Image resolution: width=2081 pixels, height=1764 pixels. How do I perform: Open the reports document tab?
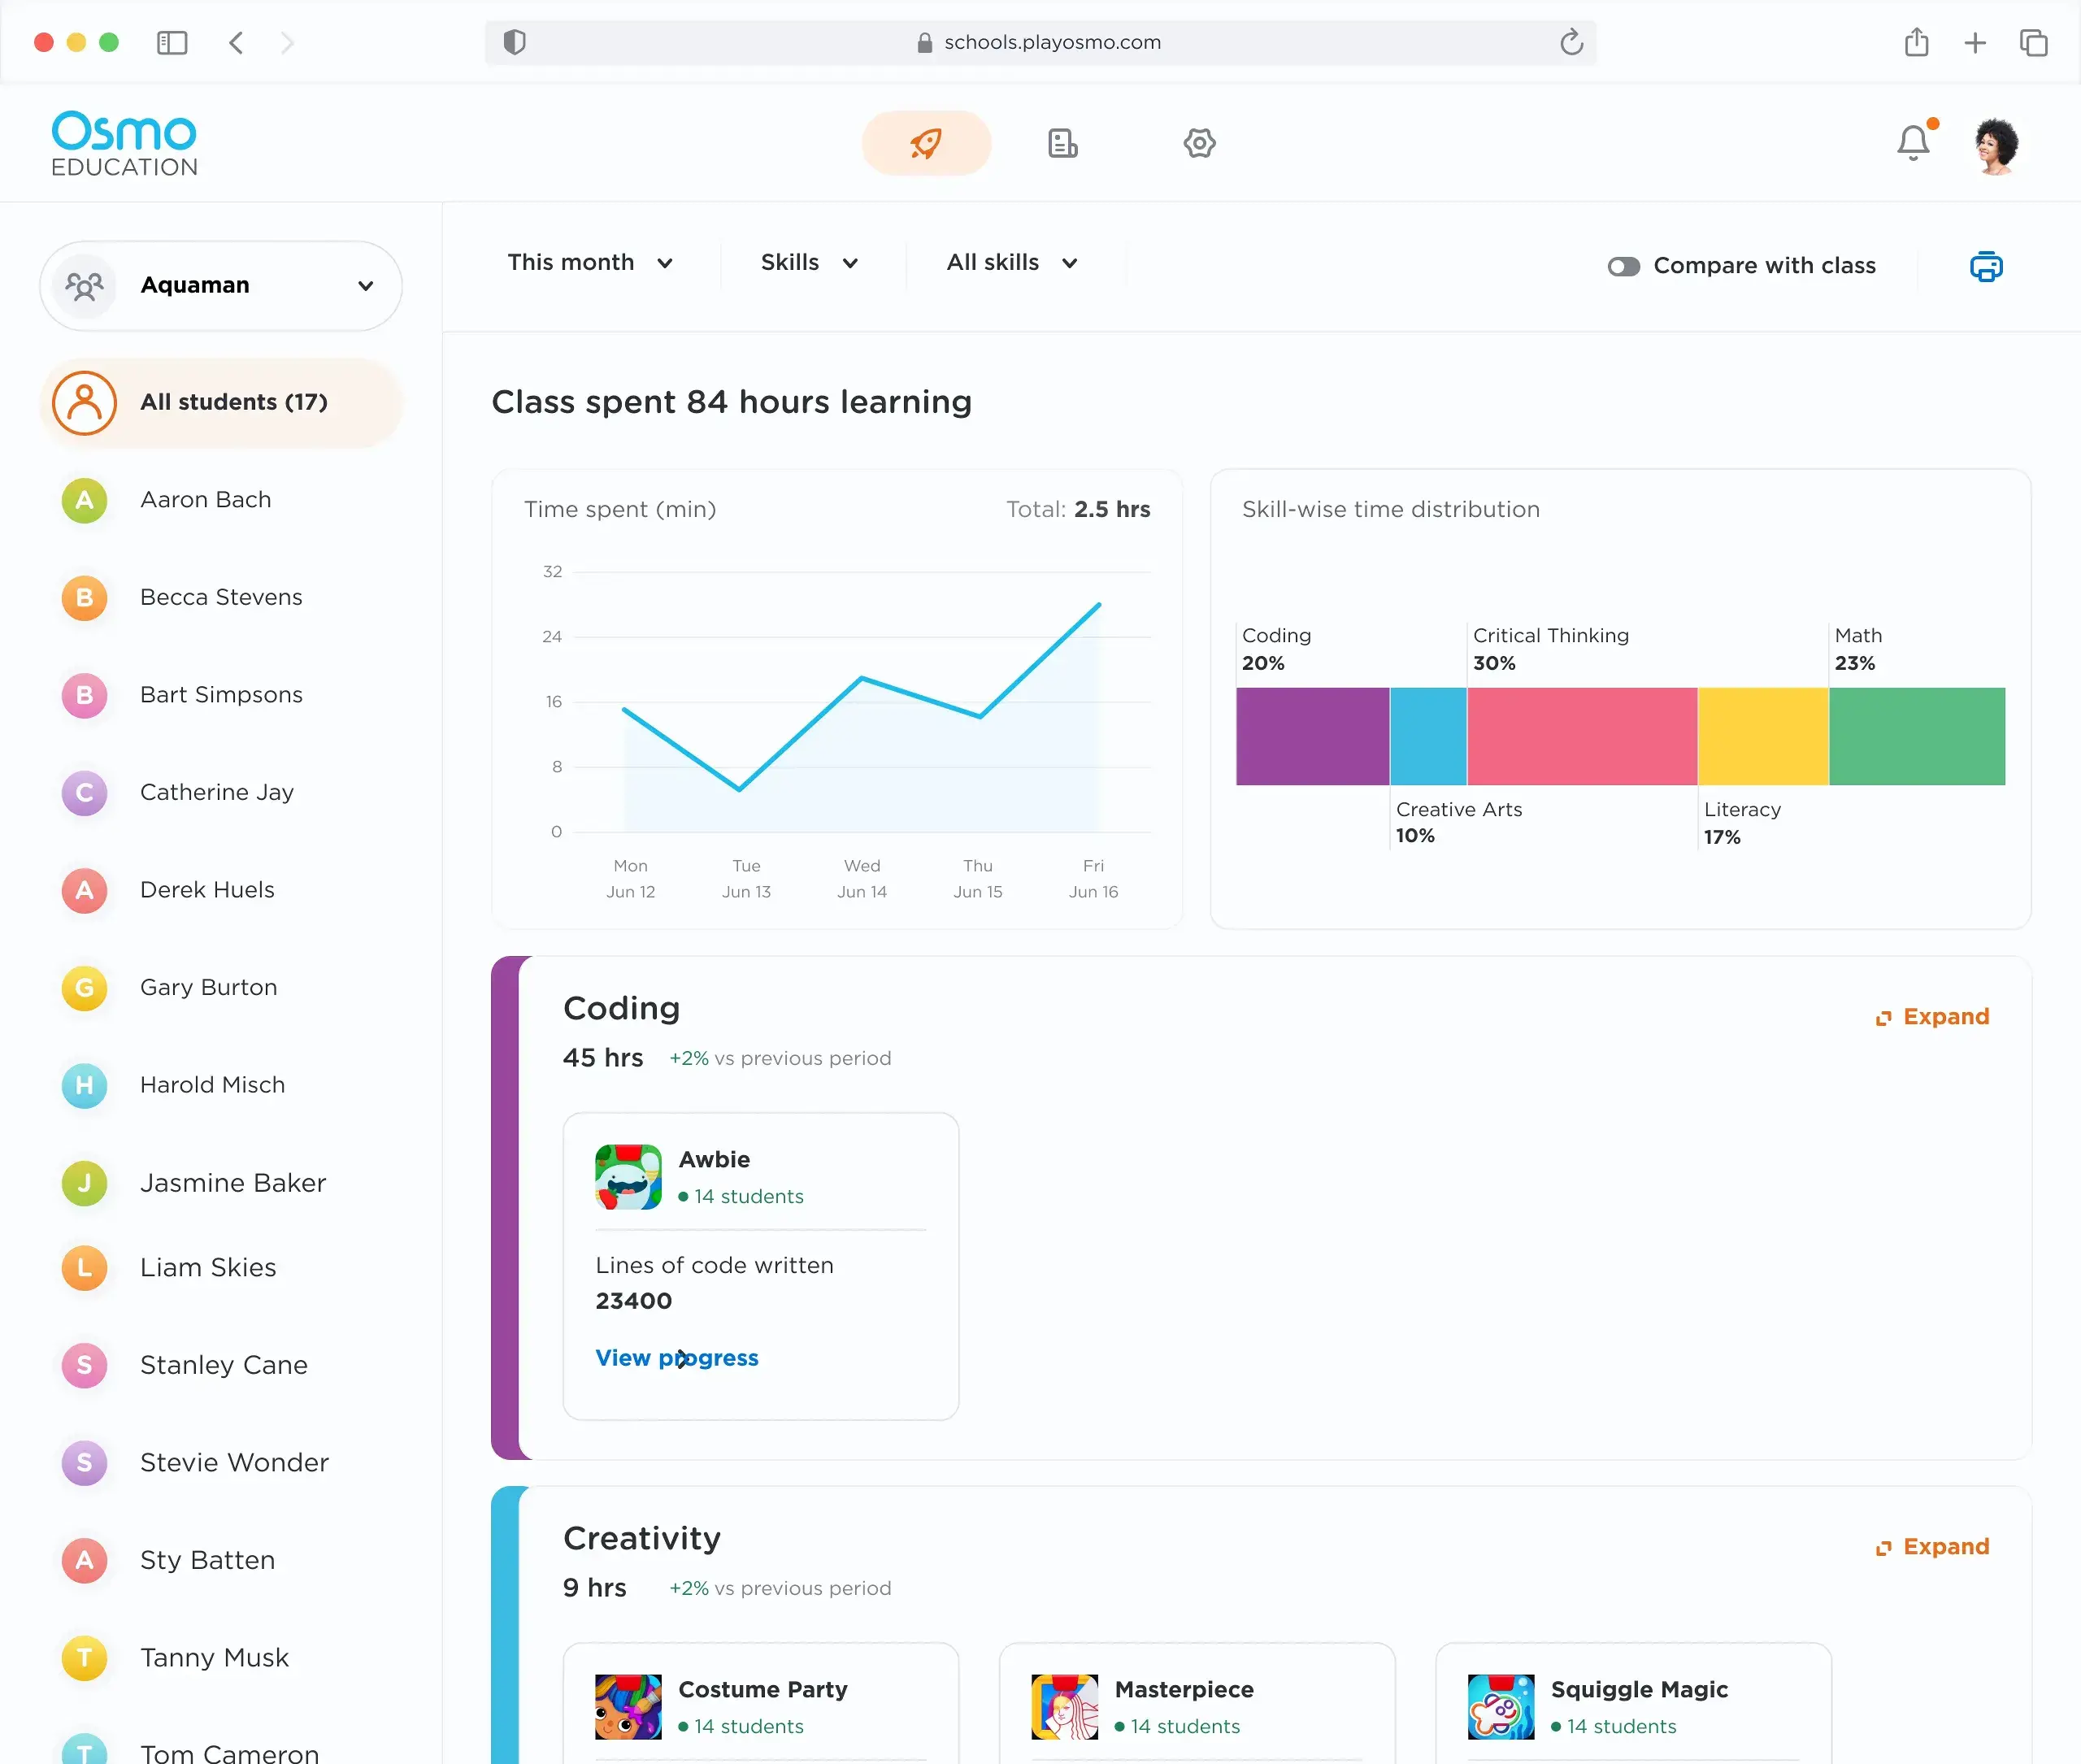click(1062, 143)
